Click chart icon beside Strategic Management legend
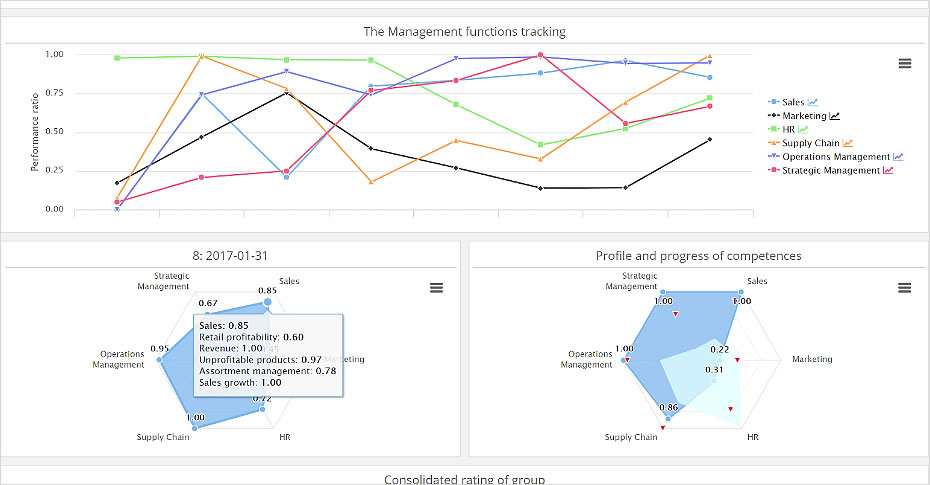 pyautogui.click(x=888, y=171)
